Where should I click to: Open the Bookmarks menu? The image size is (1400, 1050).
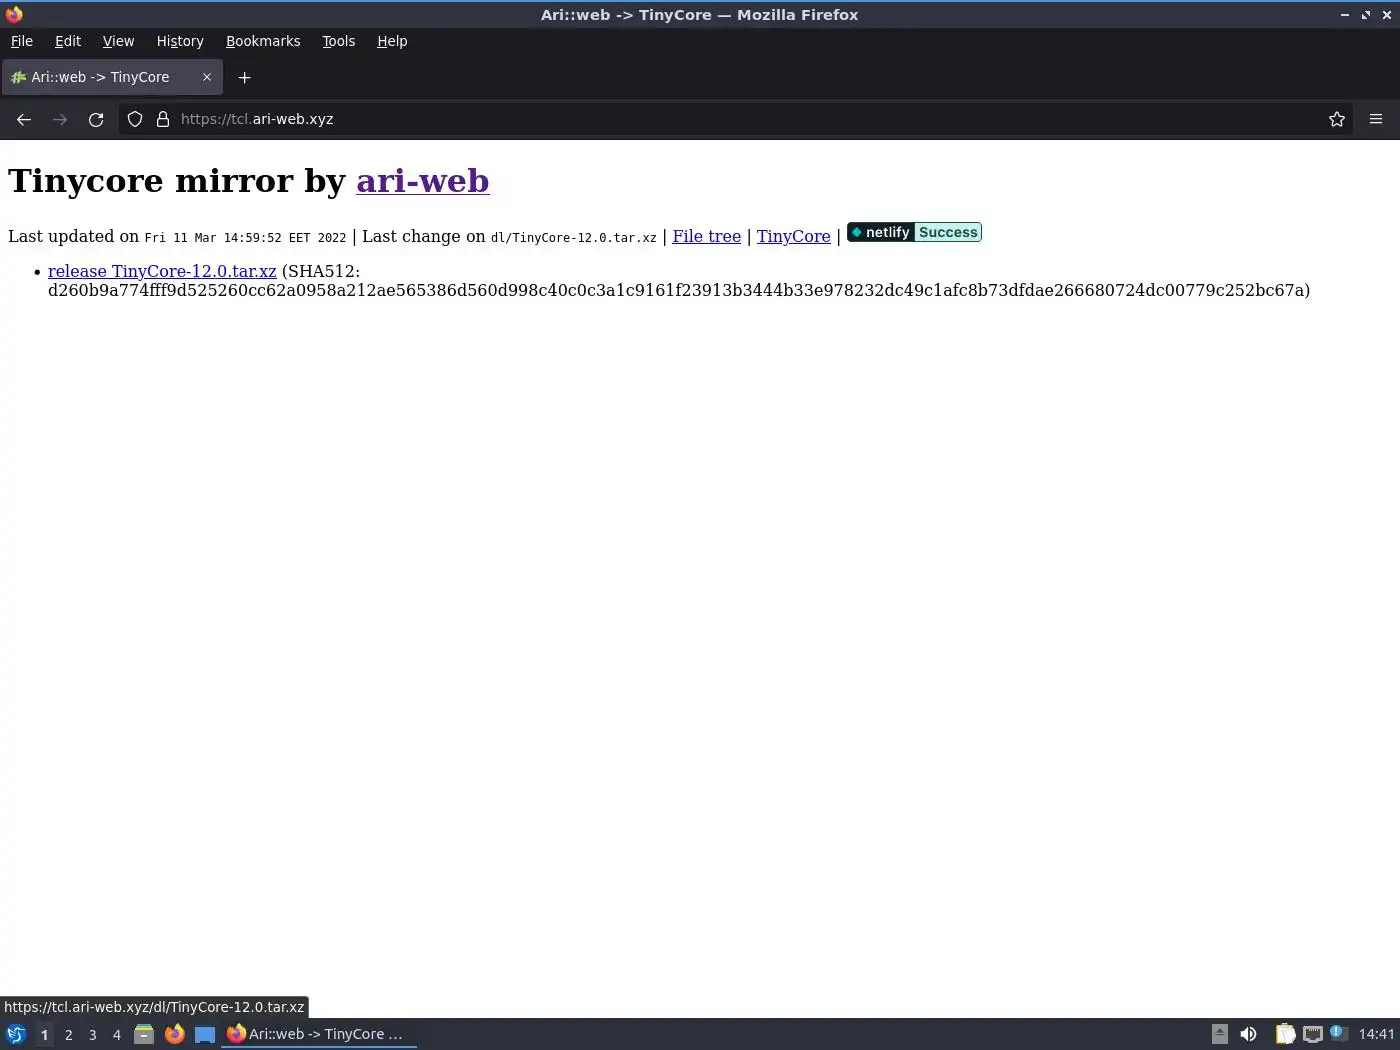[x=263, y=41]
